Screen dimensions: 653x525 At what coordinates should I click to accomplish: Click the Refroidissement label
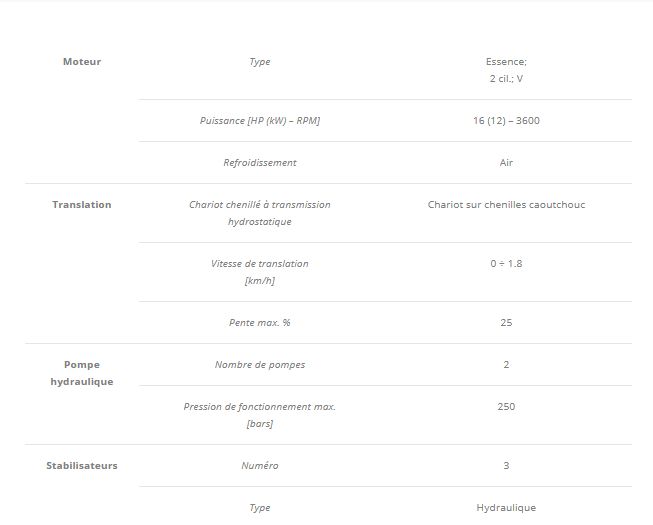coord(259,163)
